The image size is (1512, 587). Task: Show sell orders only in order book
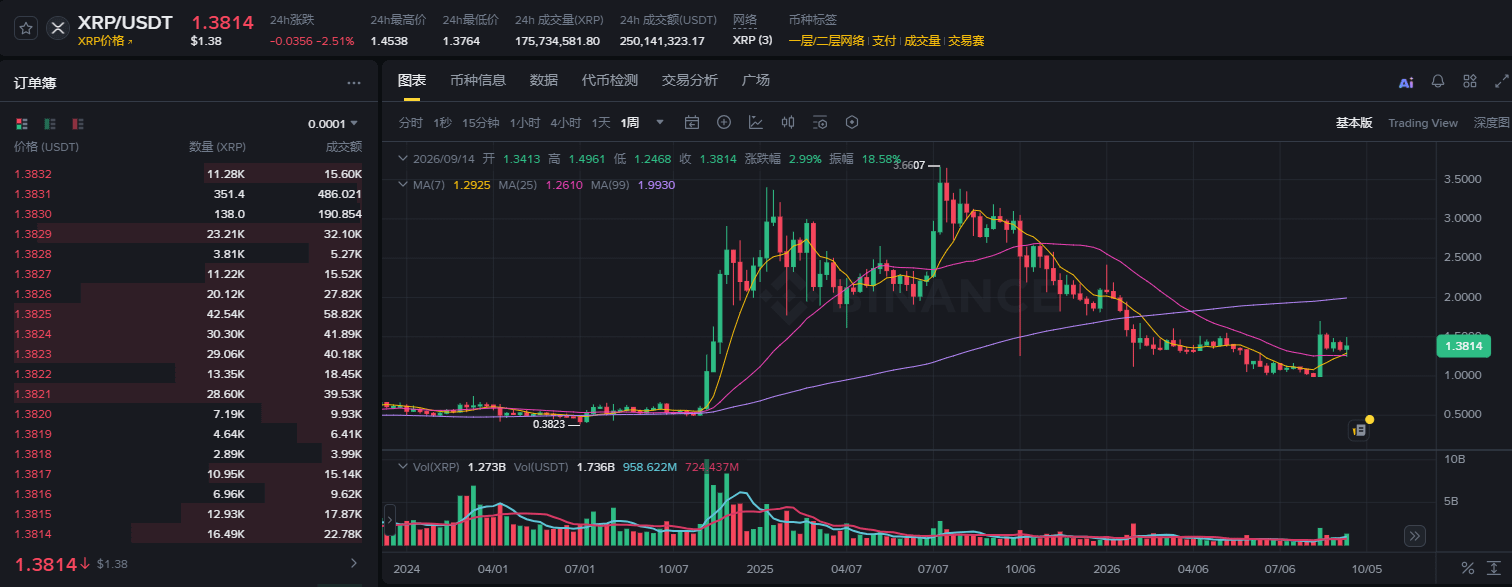click(x=78, y=124)
